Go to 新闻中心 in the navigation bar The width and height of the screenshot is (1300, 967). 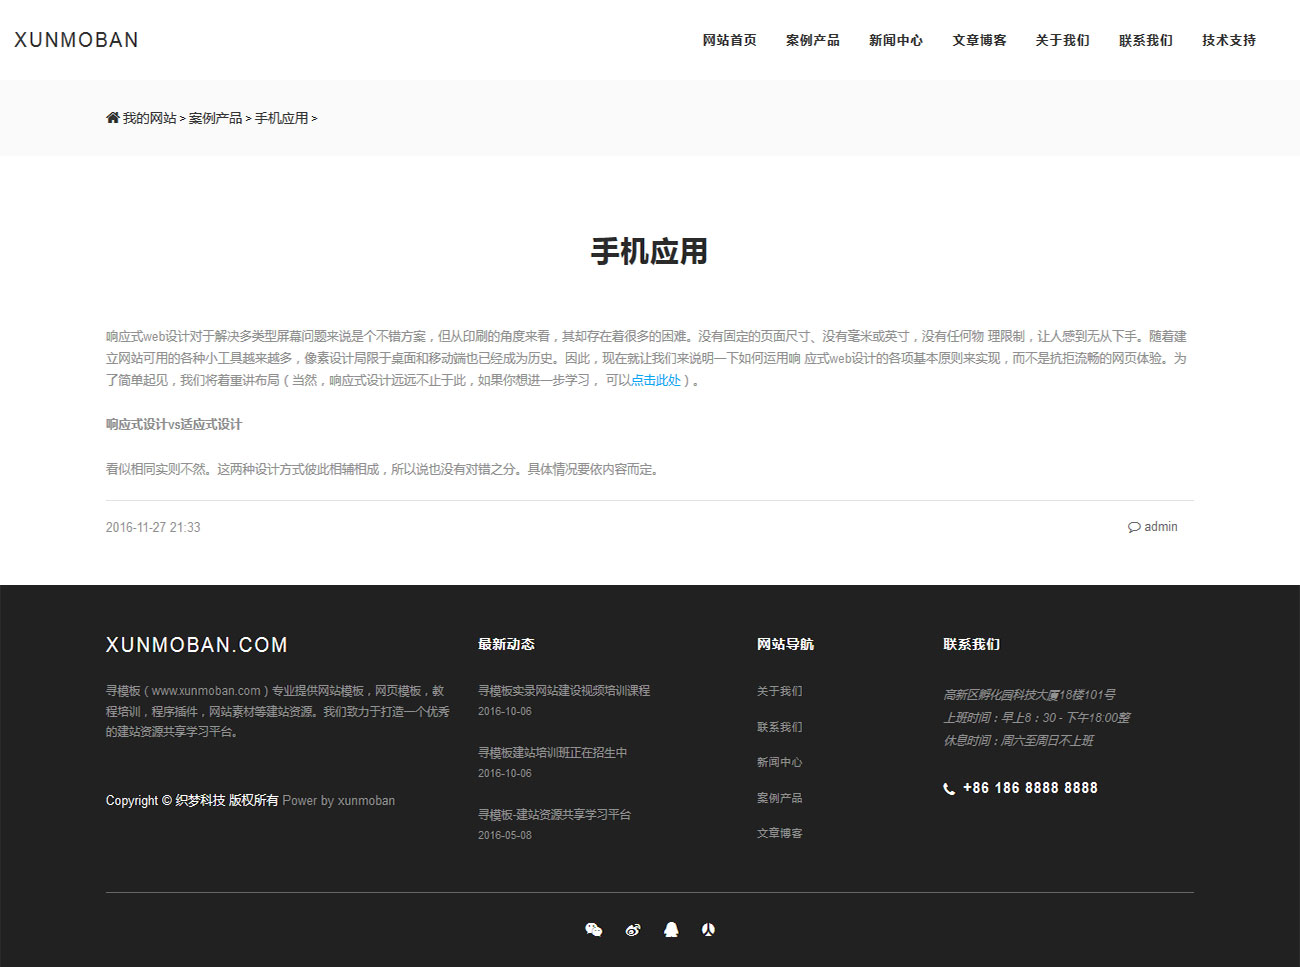[x=895, y=40]
